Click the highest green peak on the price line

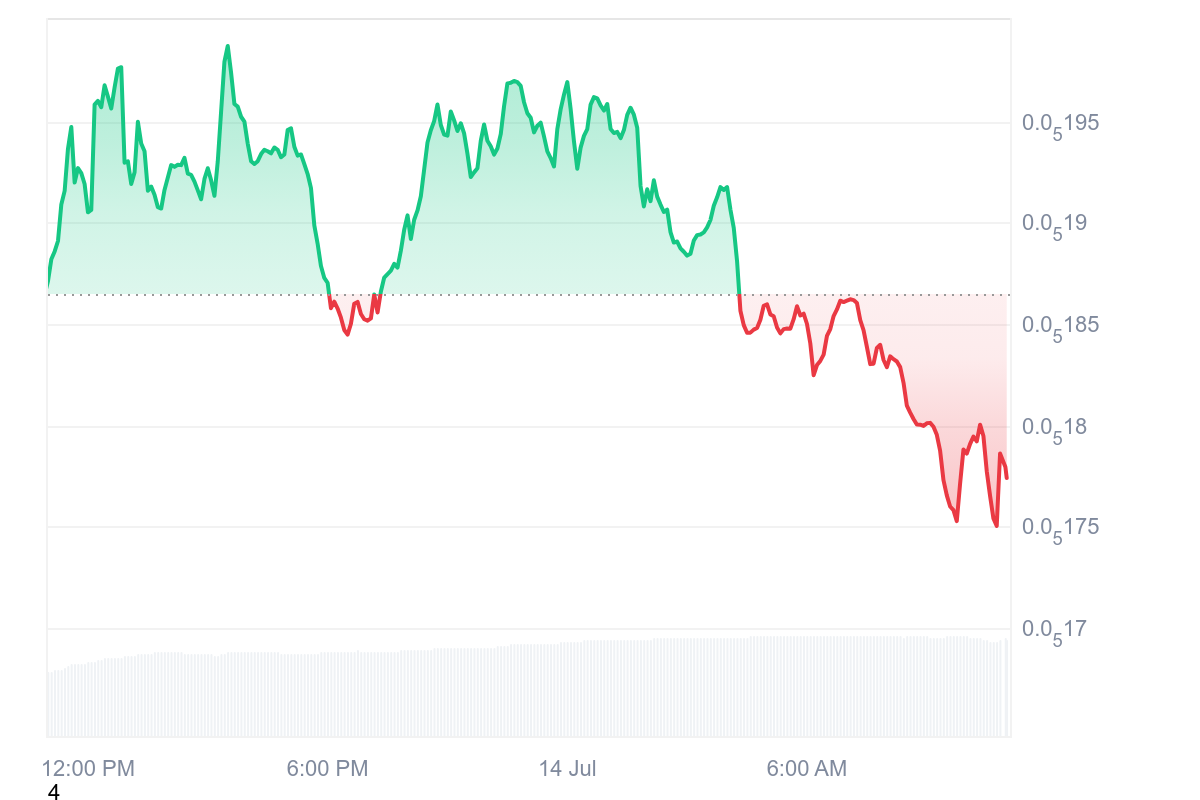tap(227, 46)
